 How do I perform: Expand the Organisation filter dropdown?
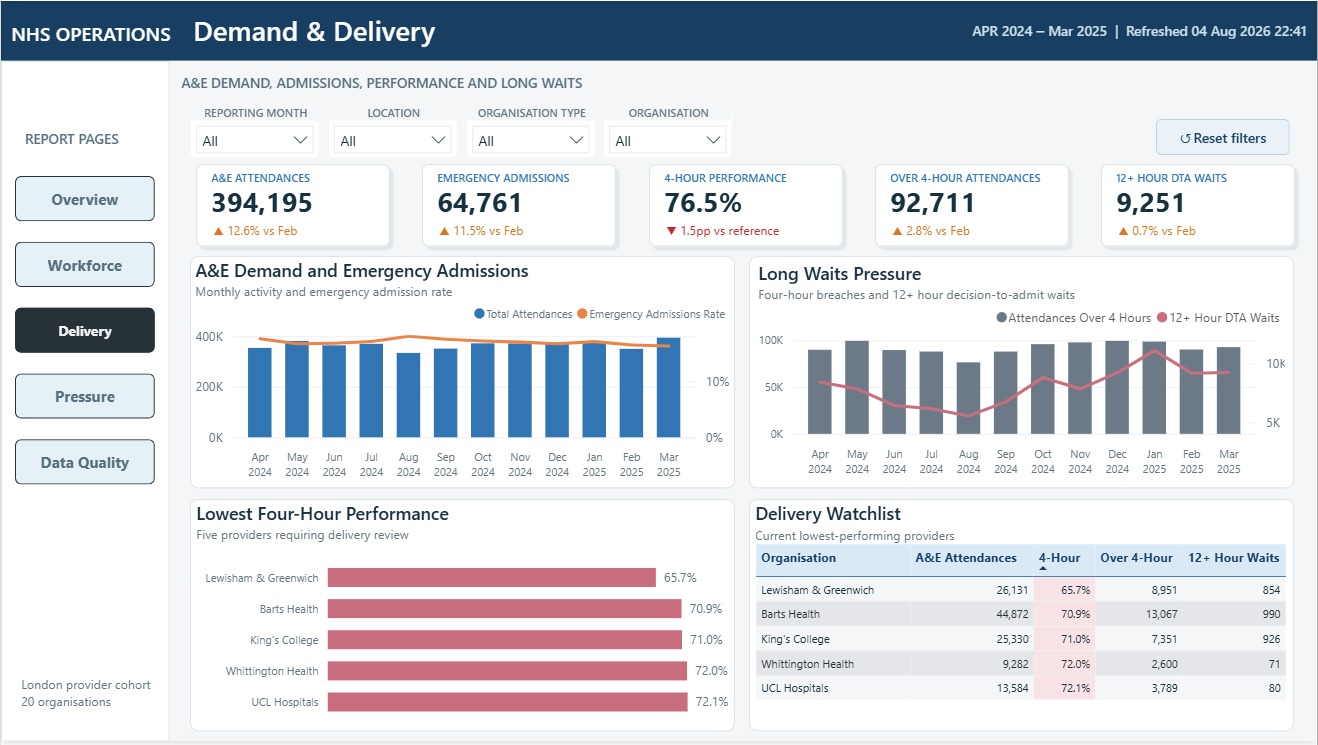click(x=669, y=141)
